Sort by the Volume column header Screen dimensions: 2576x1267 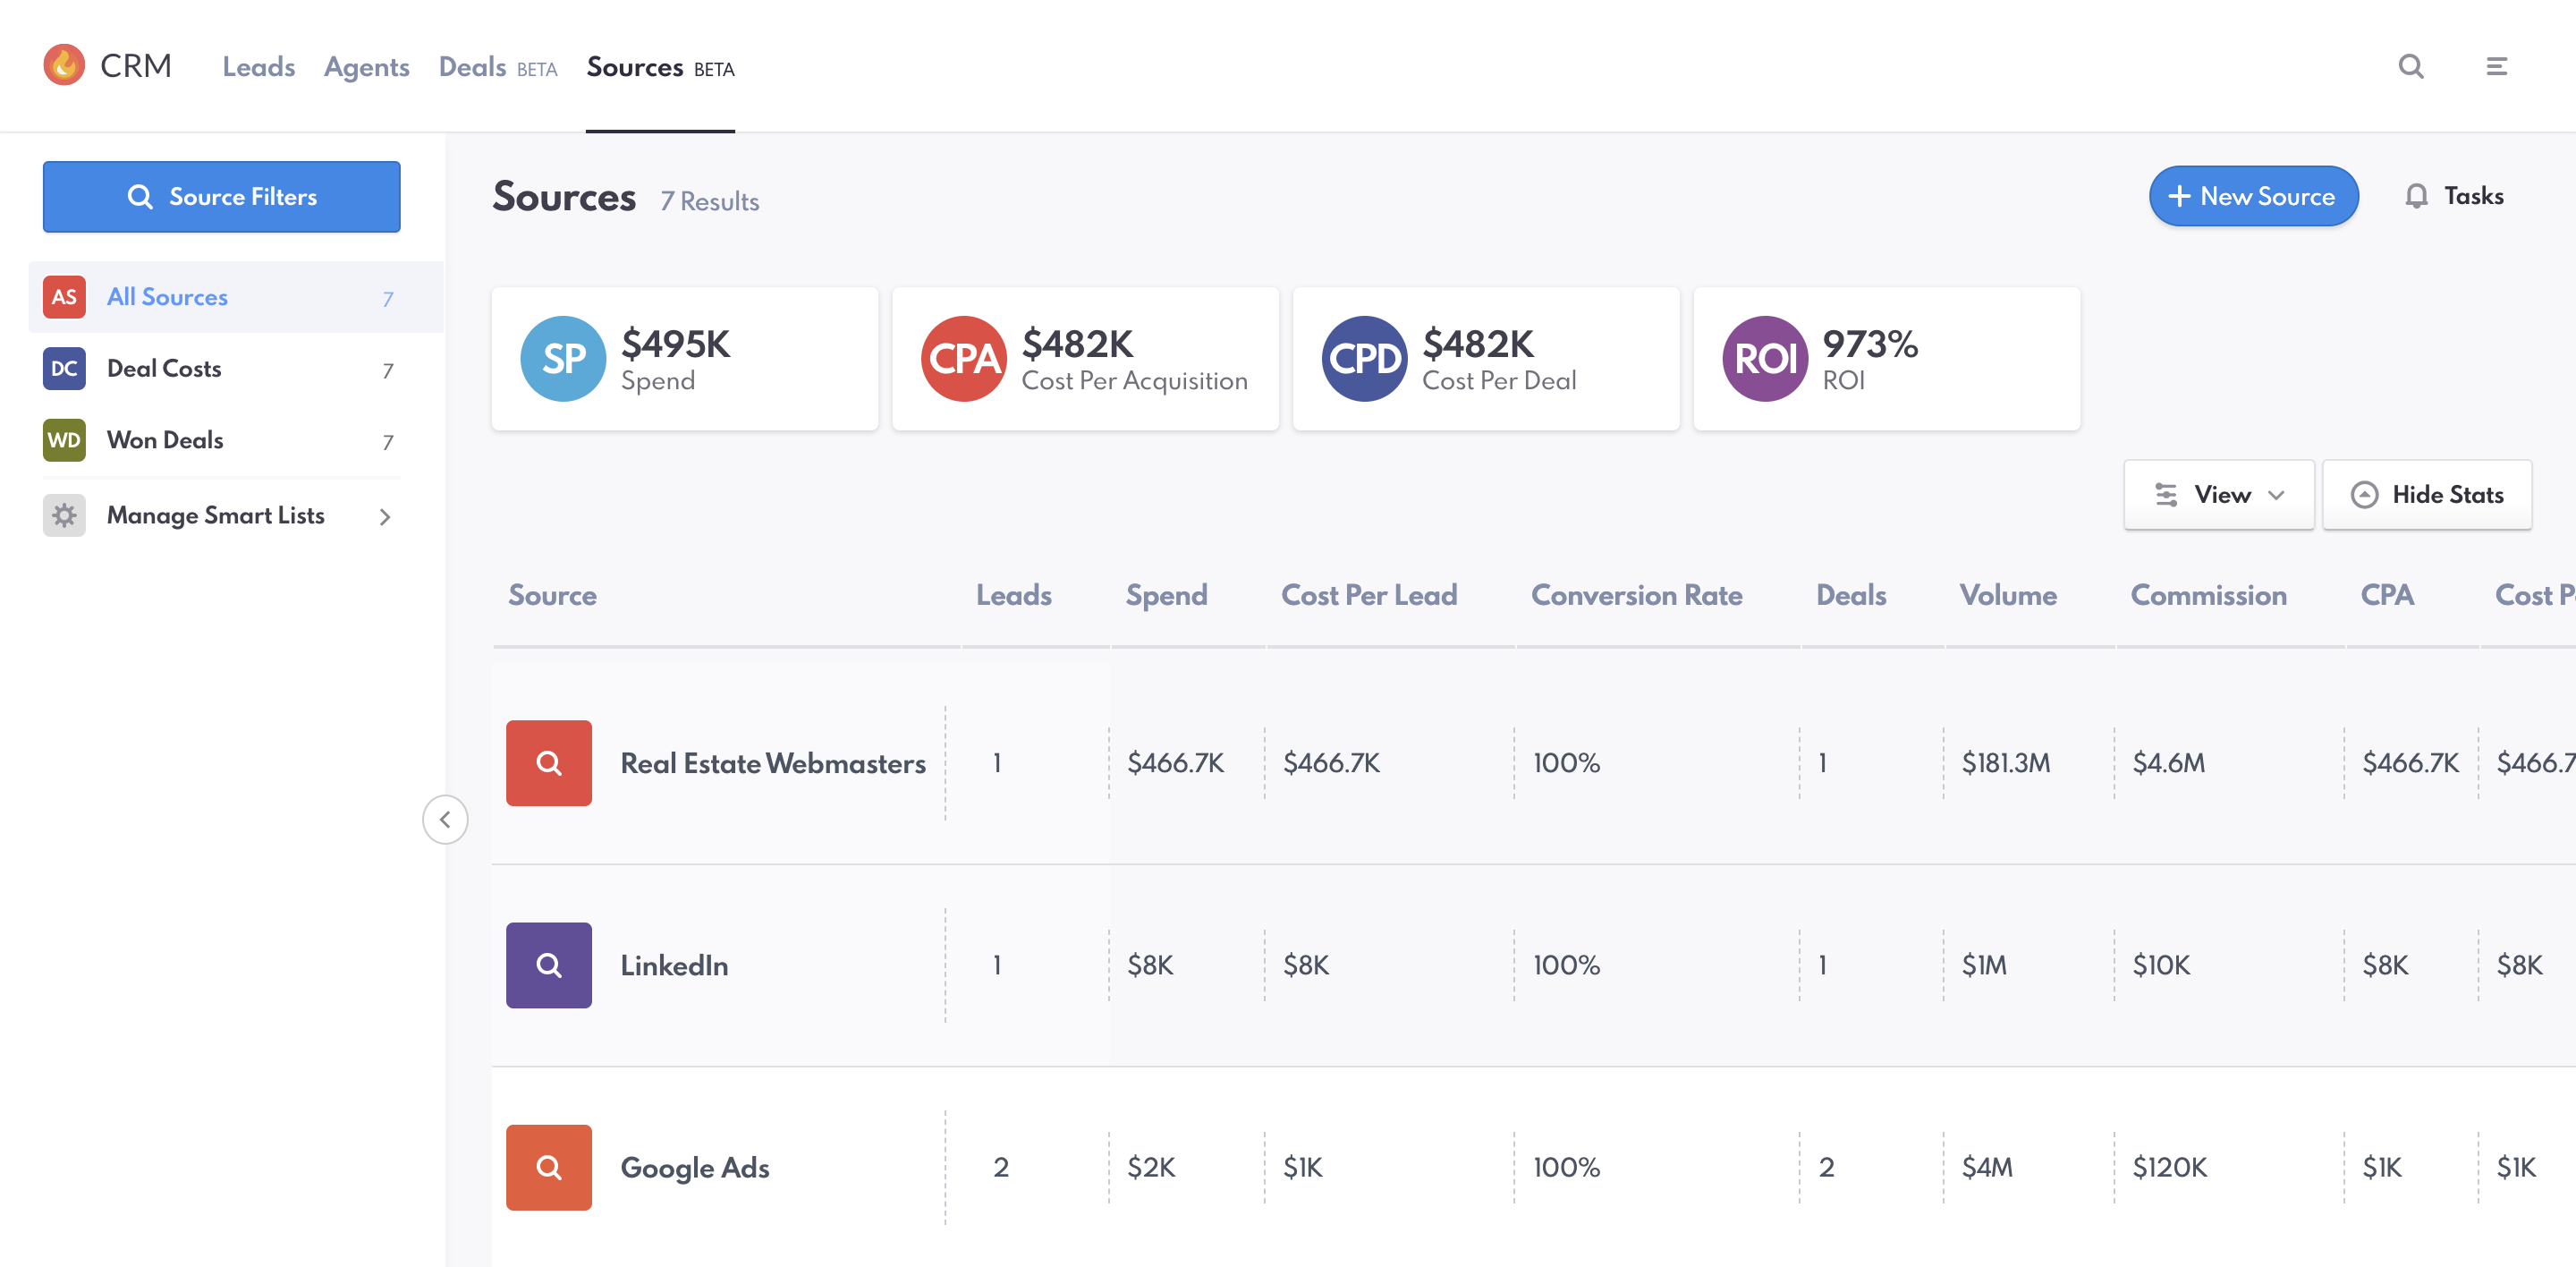[x=2008, y=595]
